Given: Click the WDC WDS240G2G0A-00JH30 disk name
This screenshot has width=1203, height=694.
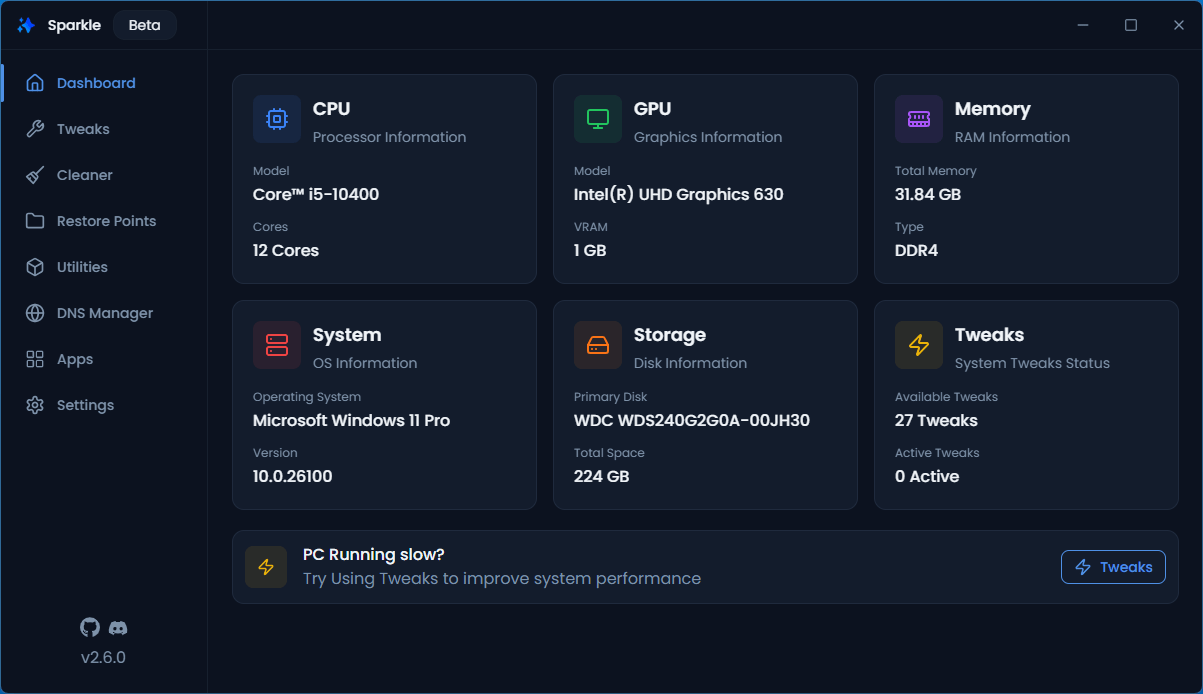Looking at the screenshot, I should point(692,420).
